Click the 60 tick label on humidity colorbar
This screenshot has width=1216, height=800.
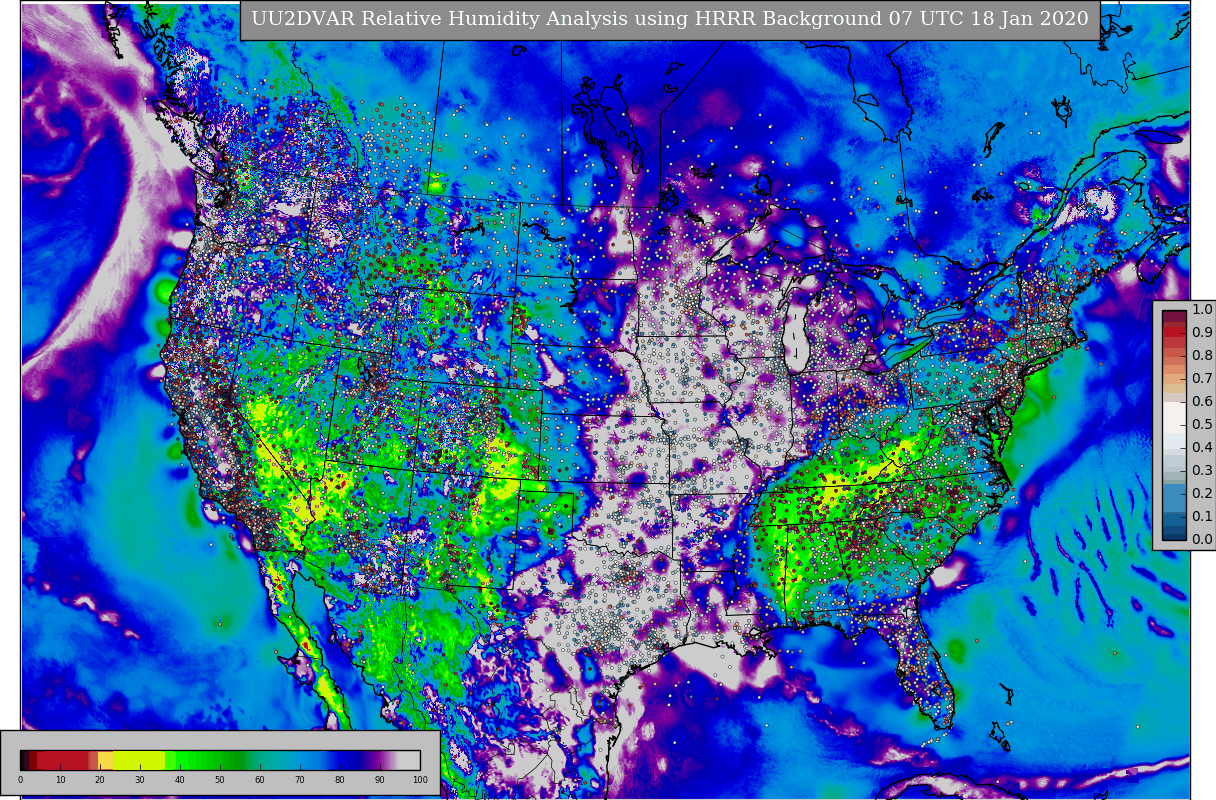click(260, 780)
